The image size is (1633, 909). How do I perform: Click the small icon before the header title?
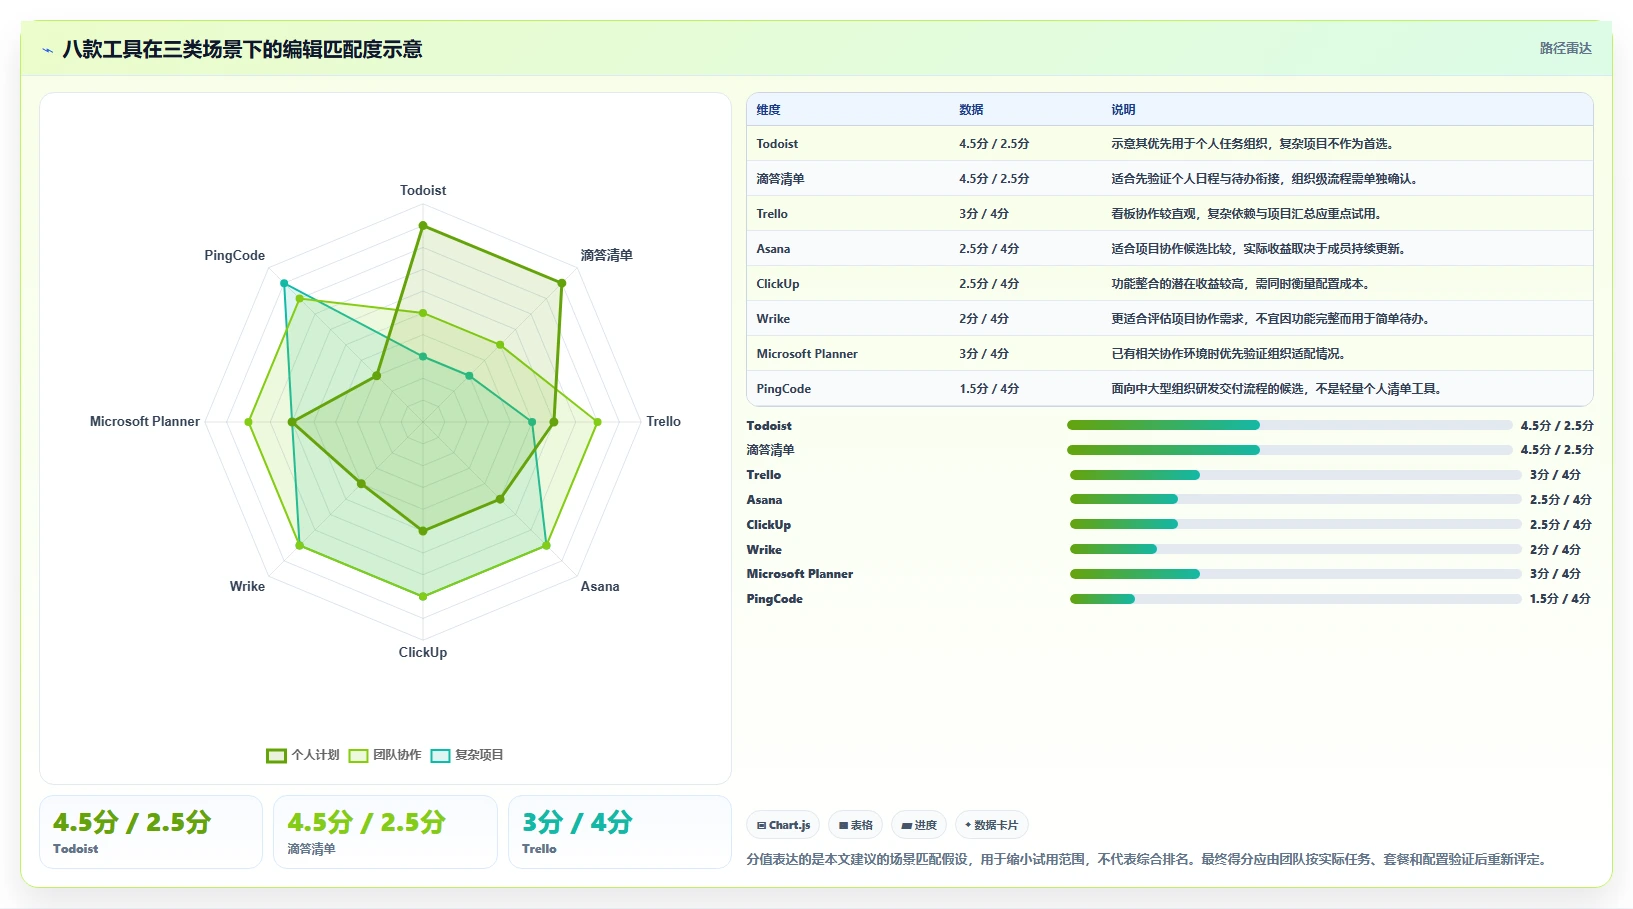pyautogui.click(x=47, y=49)
